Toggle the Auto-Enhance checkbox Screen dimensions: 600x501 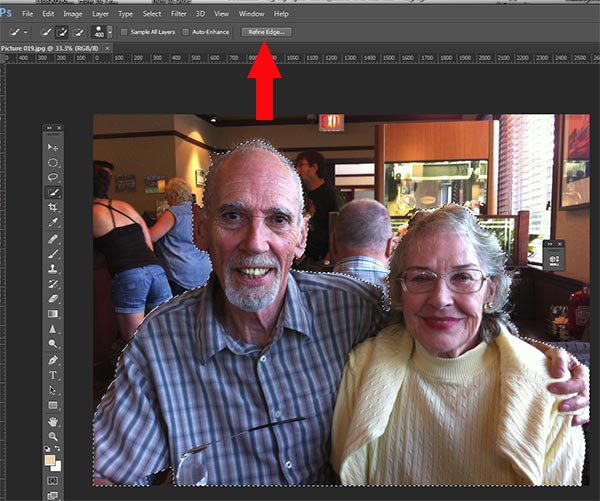pyautogui.click(x=186, y=32)
